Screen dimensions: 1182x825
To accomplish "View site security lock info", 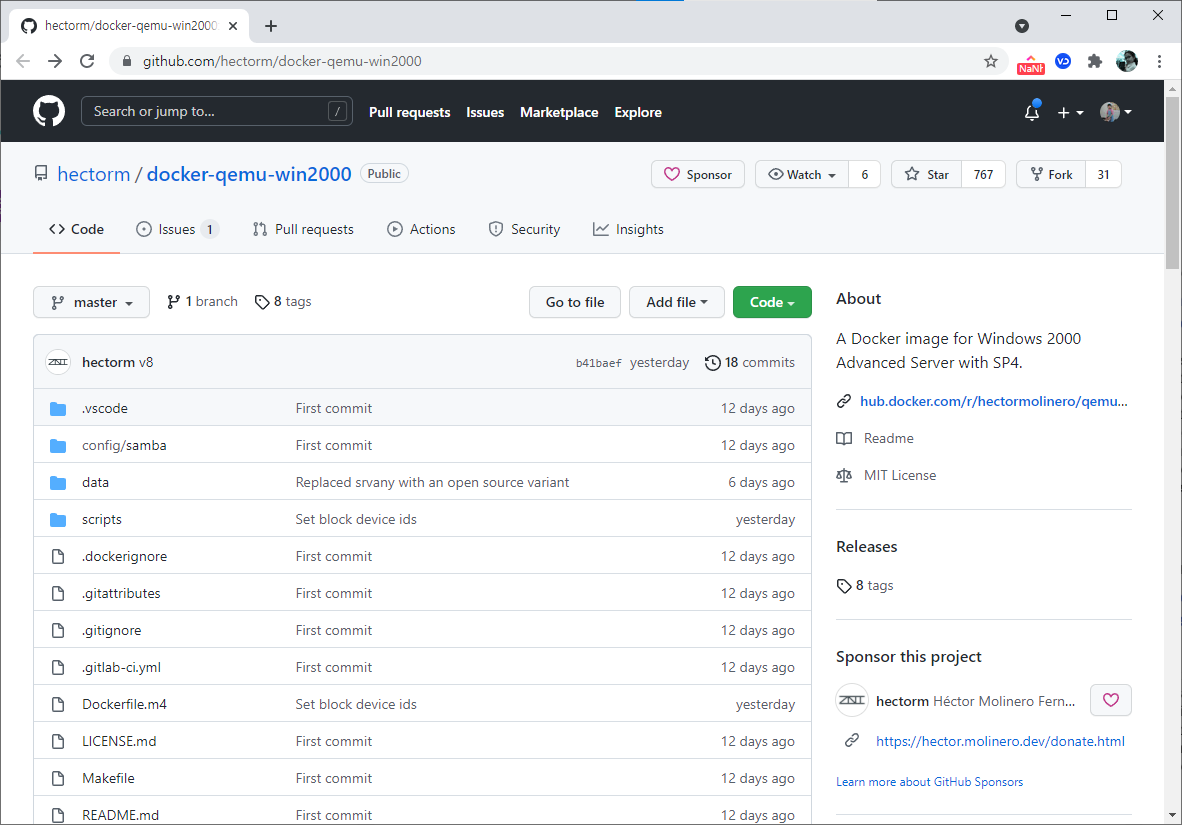I will (127, 61).
